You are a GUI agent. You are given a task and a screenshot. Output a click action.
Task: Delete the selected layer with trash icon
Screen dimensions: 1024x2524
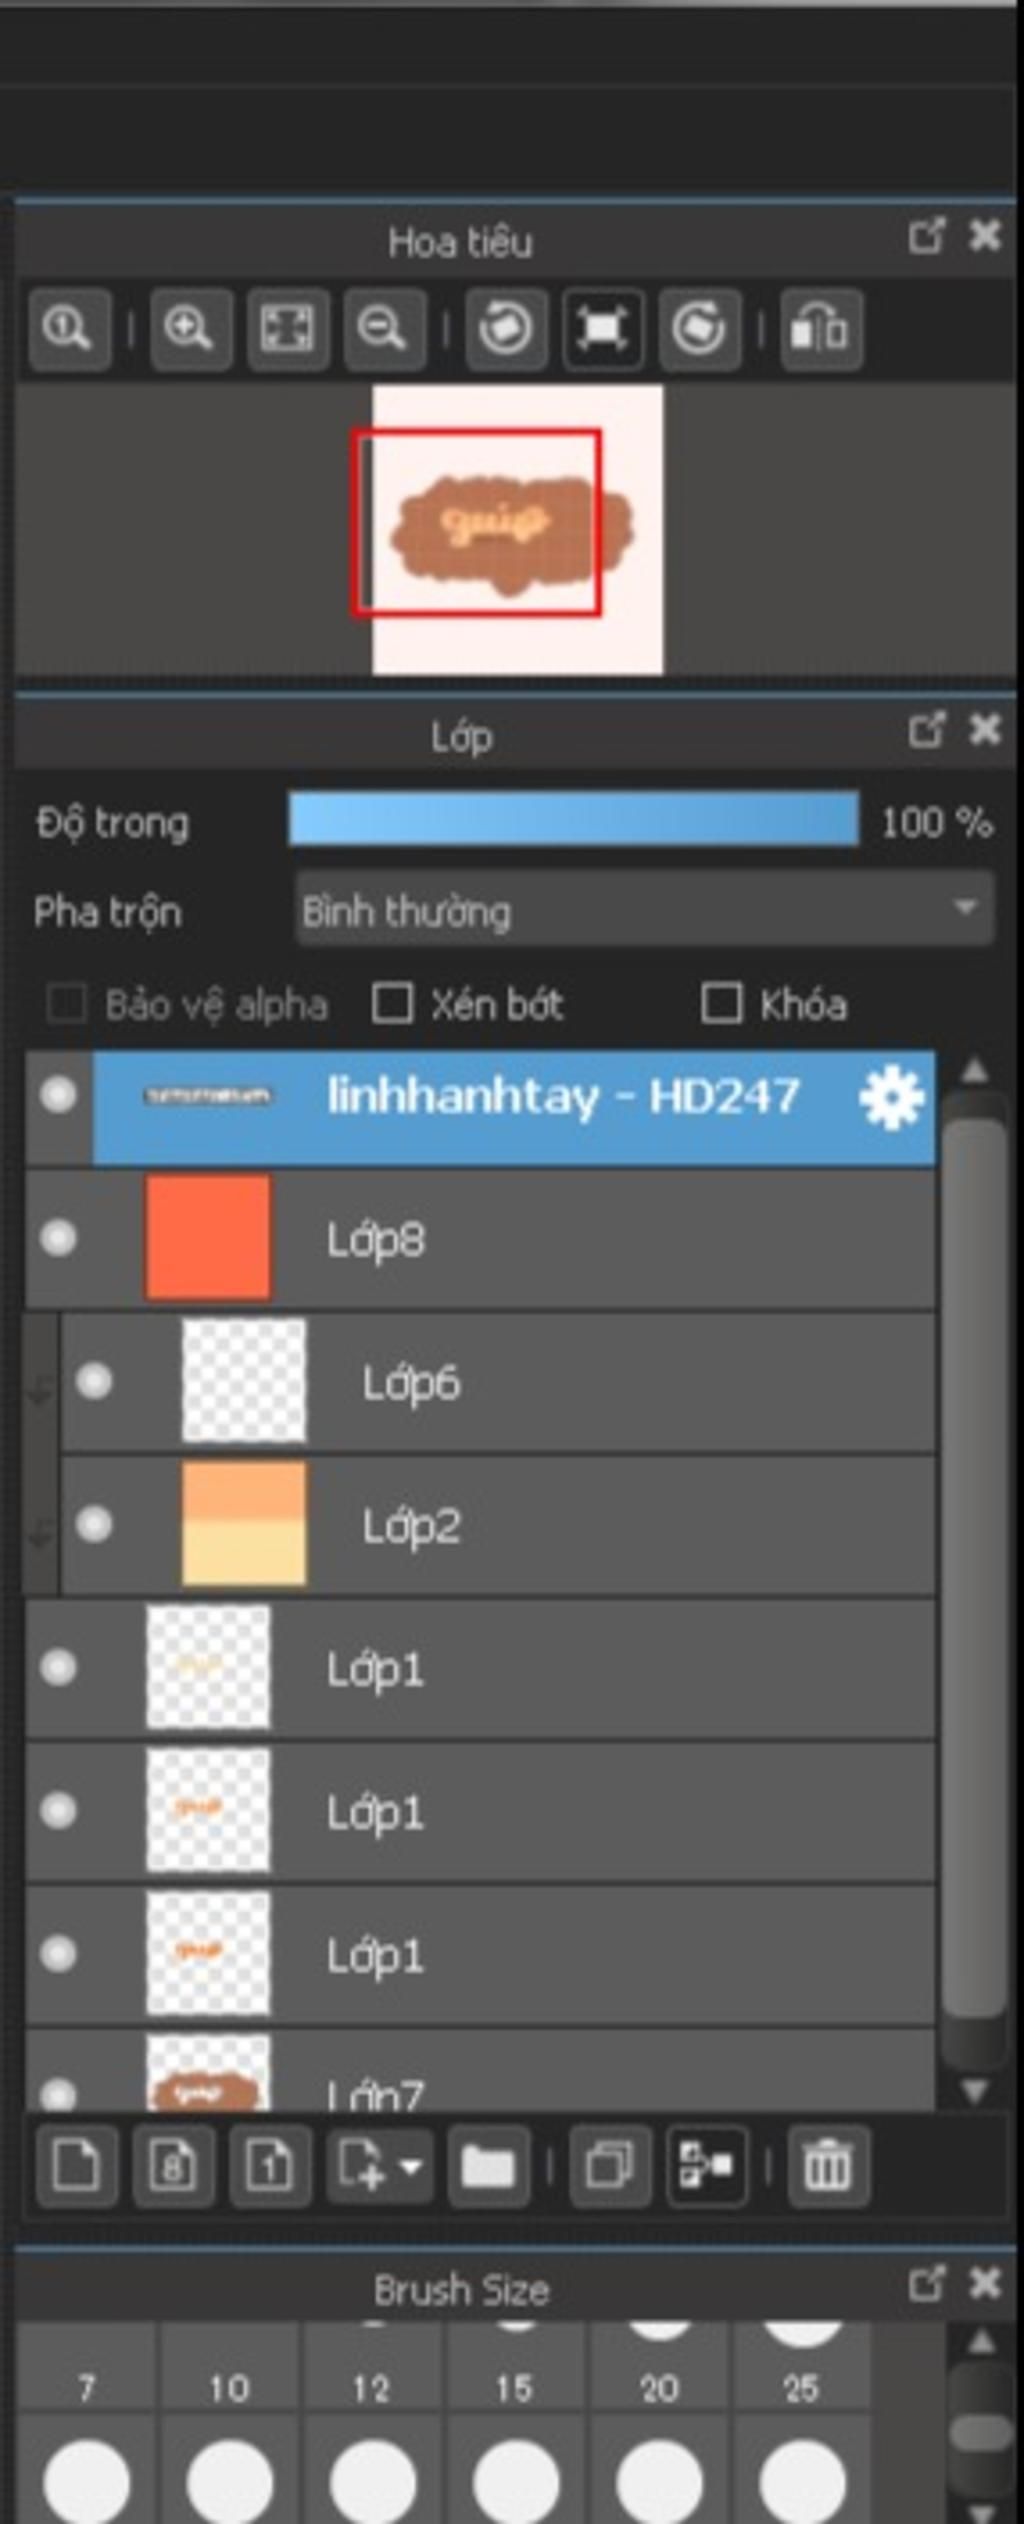827,2166
